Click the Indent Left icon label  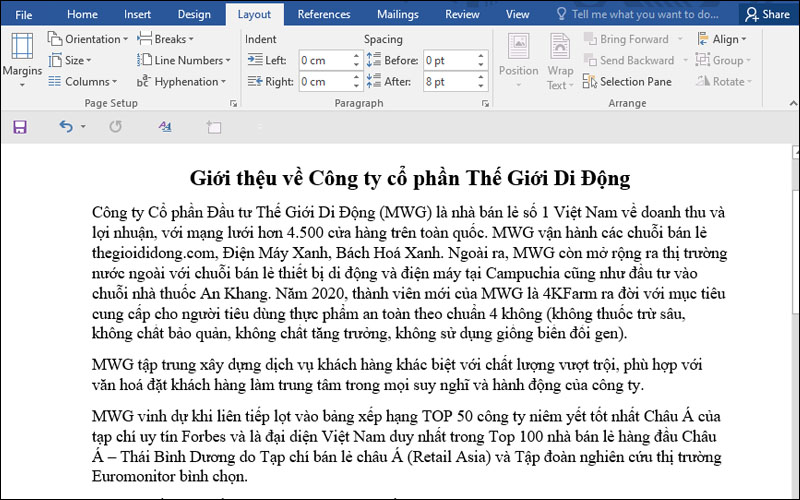click(x=267, y=60)
